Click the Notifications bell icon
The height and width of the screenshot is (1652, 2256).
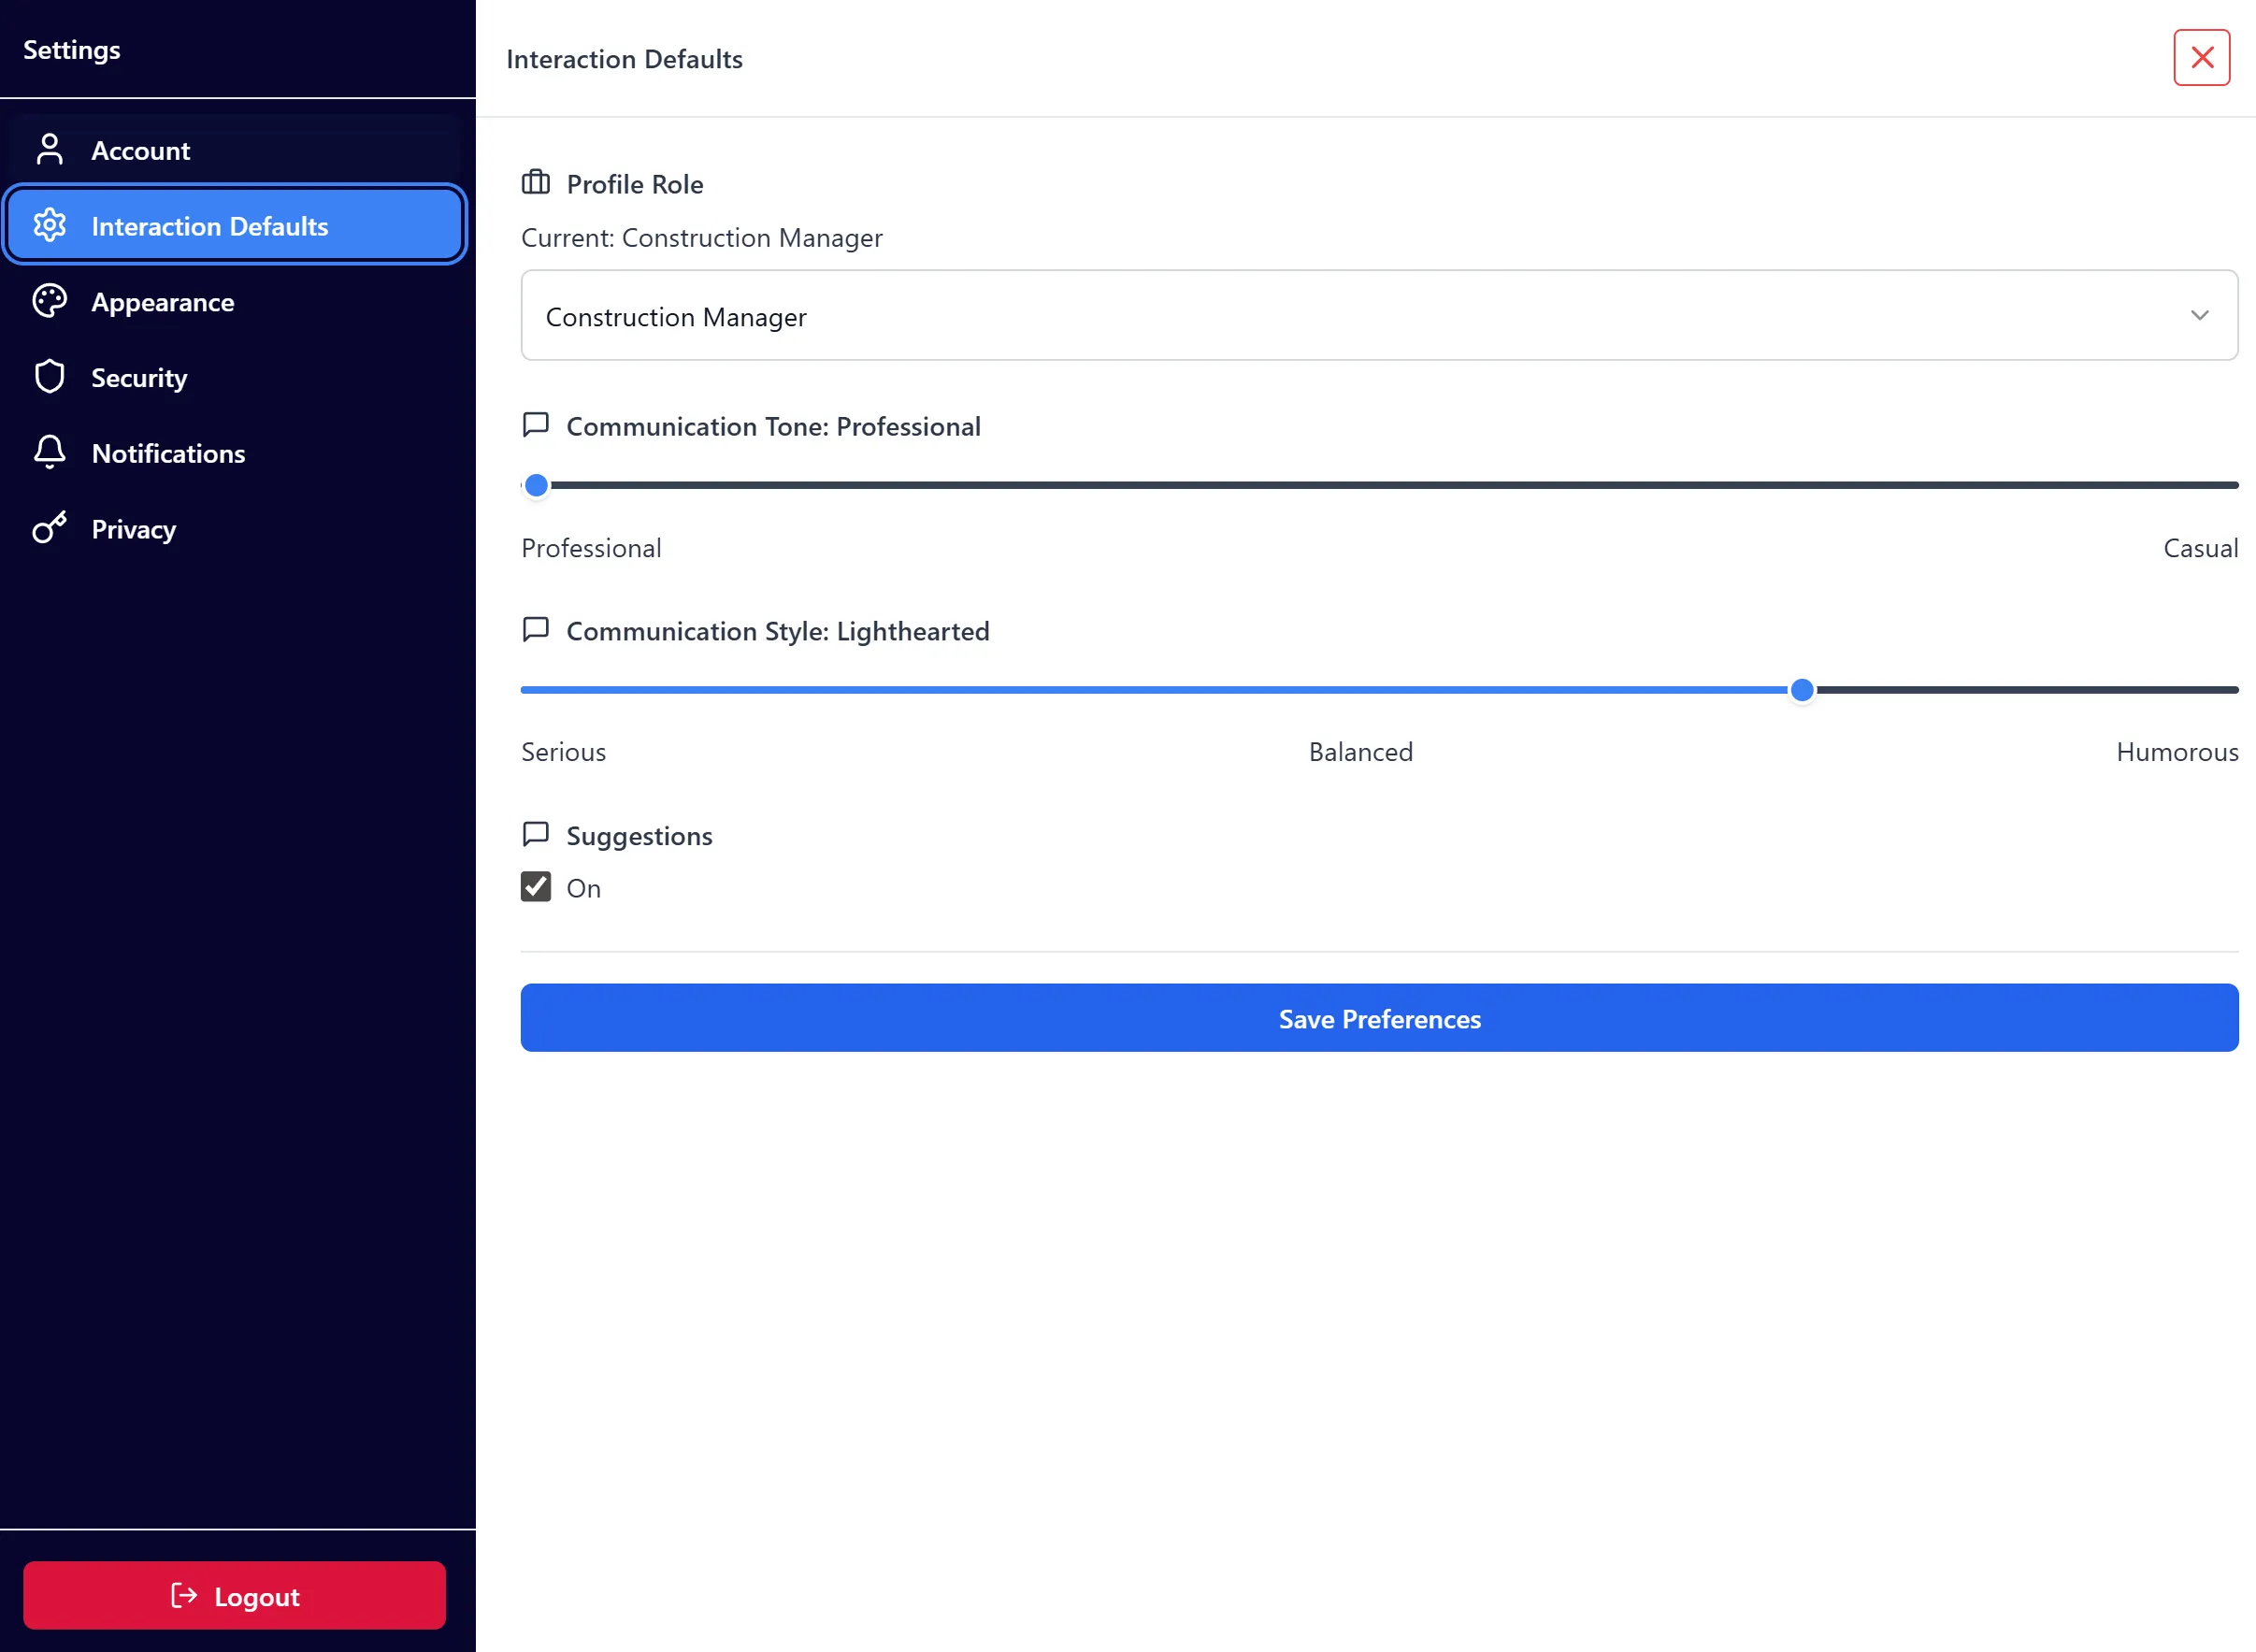(49, 452)
